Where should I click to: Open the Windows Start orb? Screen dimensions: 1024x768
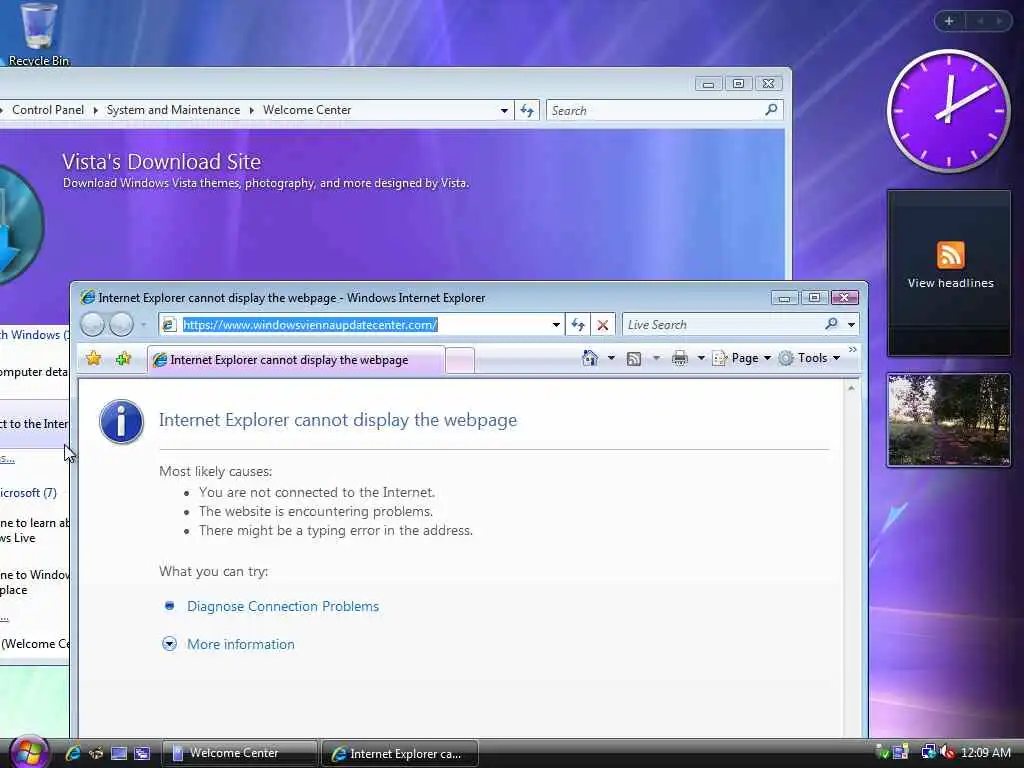[29, 752]
